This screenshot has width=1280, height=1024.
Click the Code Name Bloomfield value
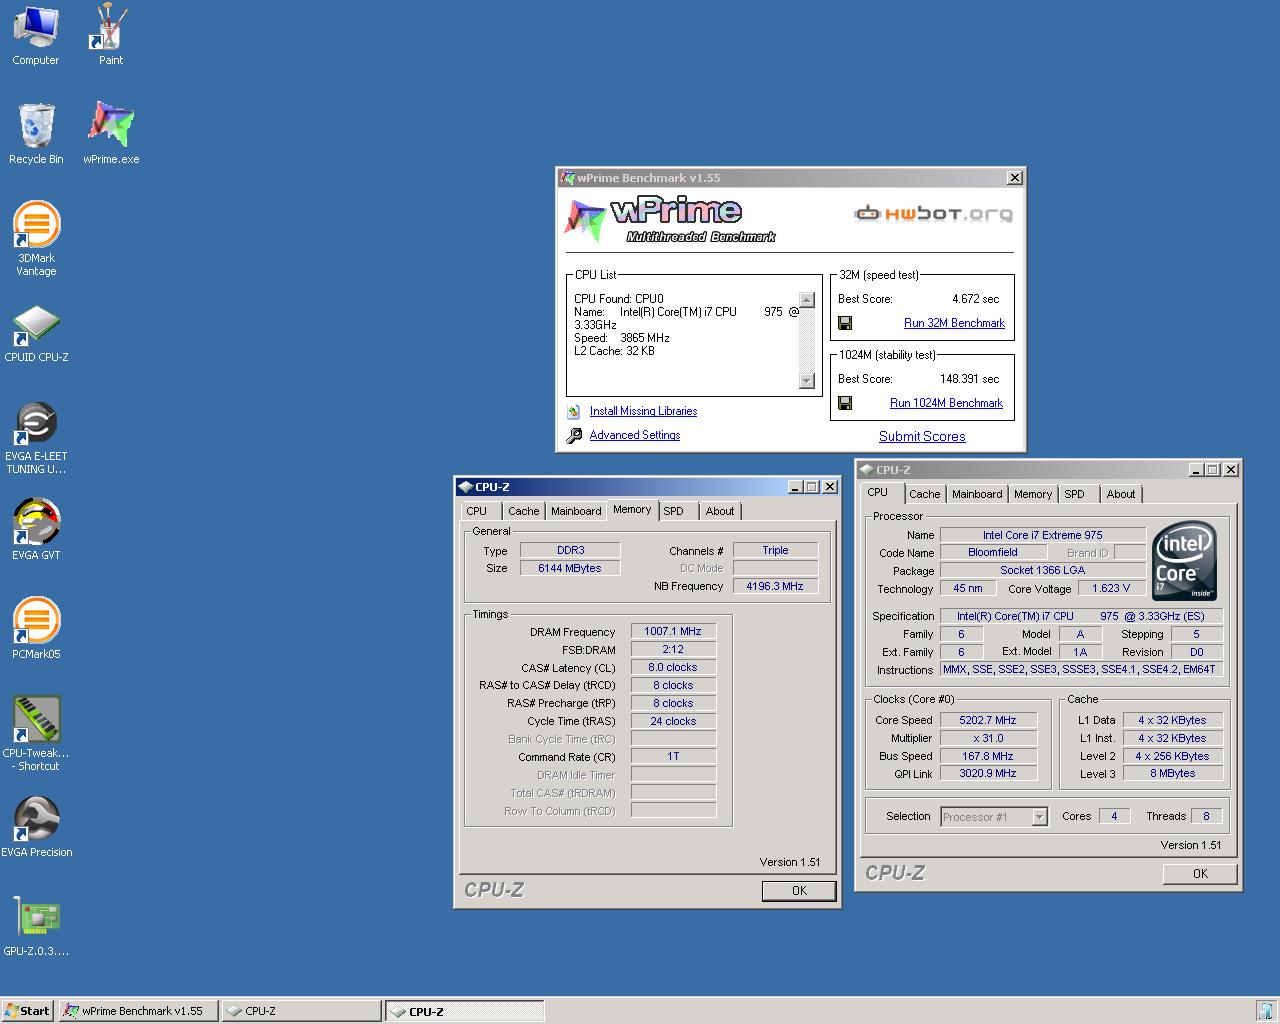point(993,553)
